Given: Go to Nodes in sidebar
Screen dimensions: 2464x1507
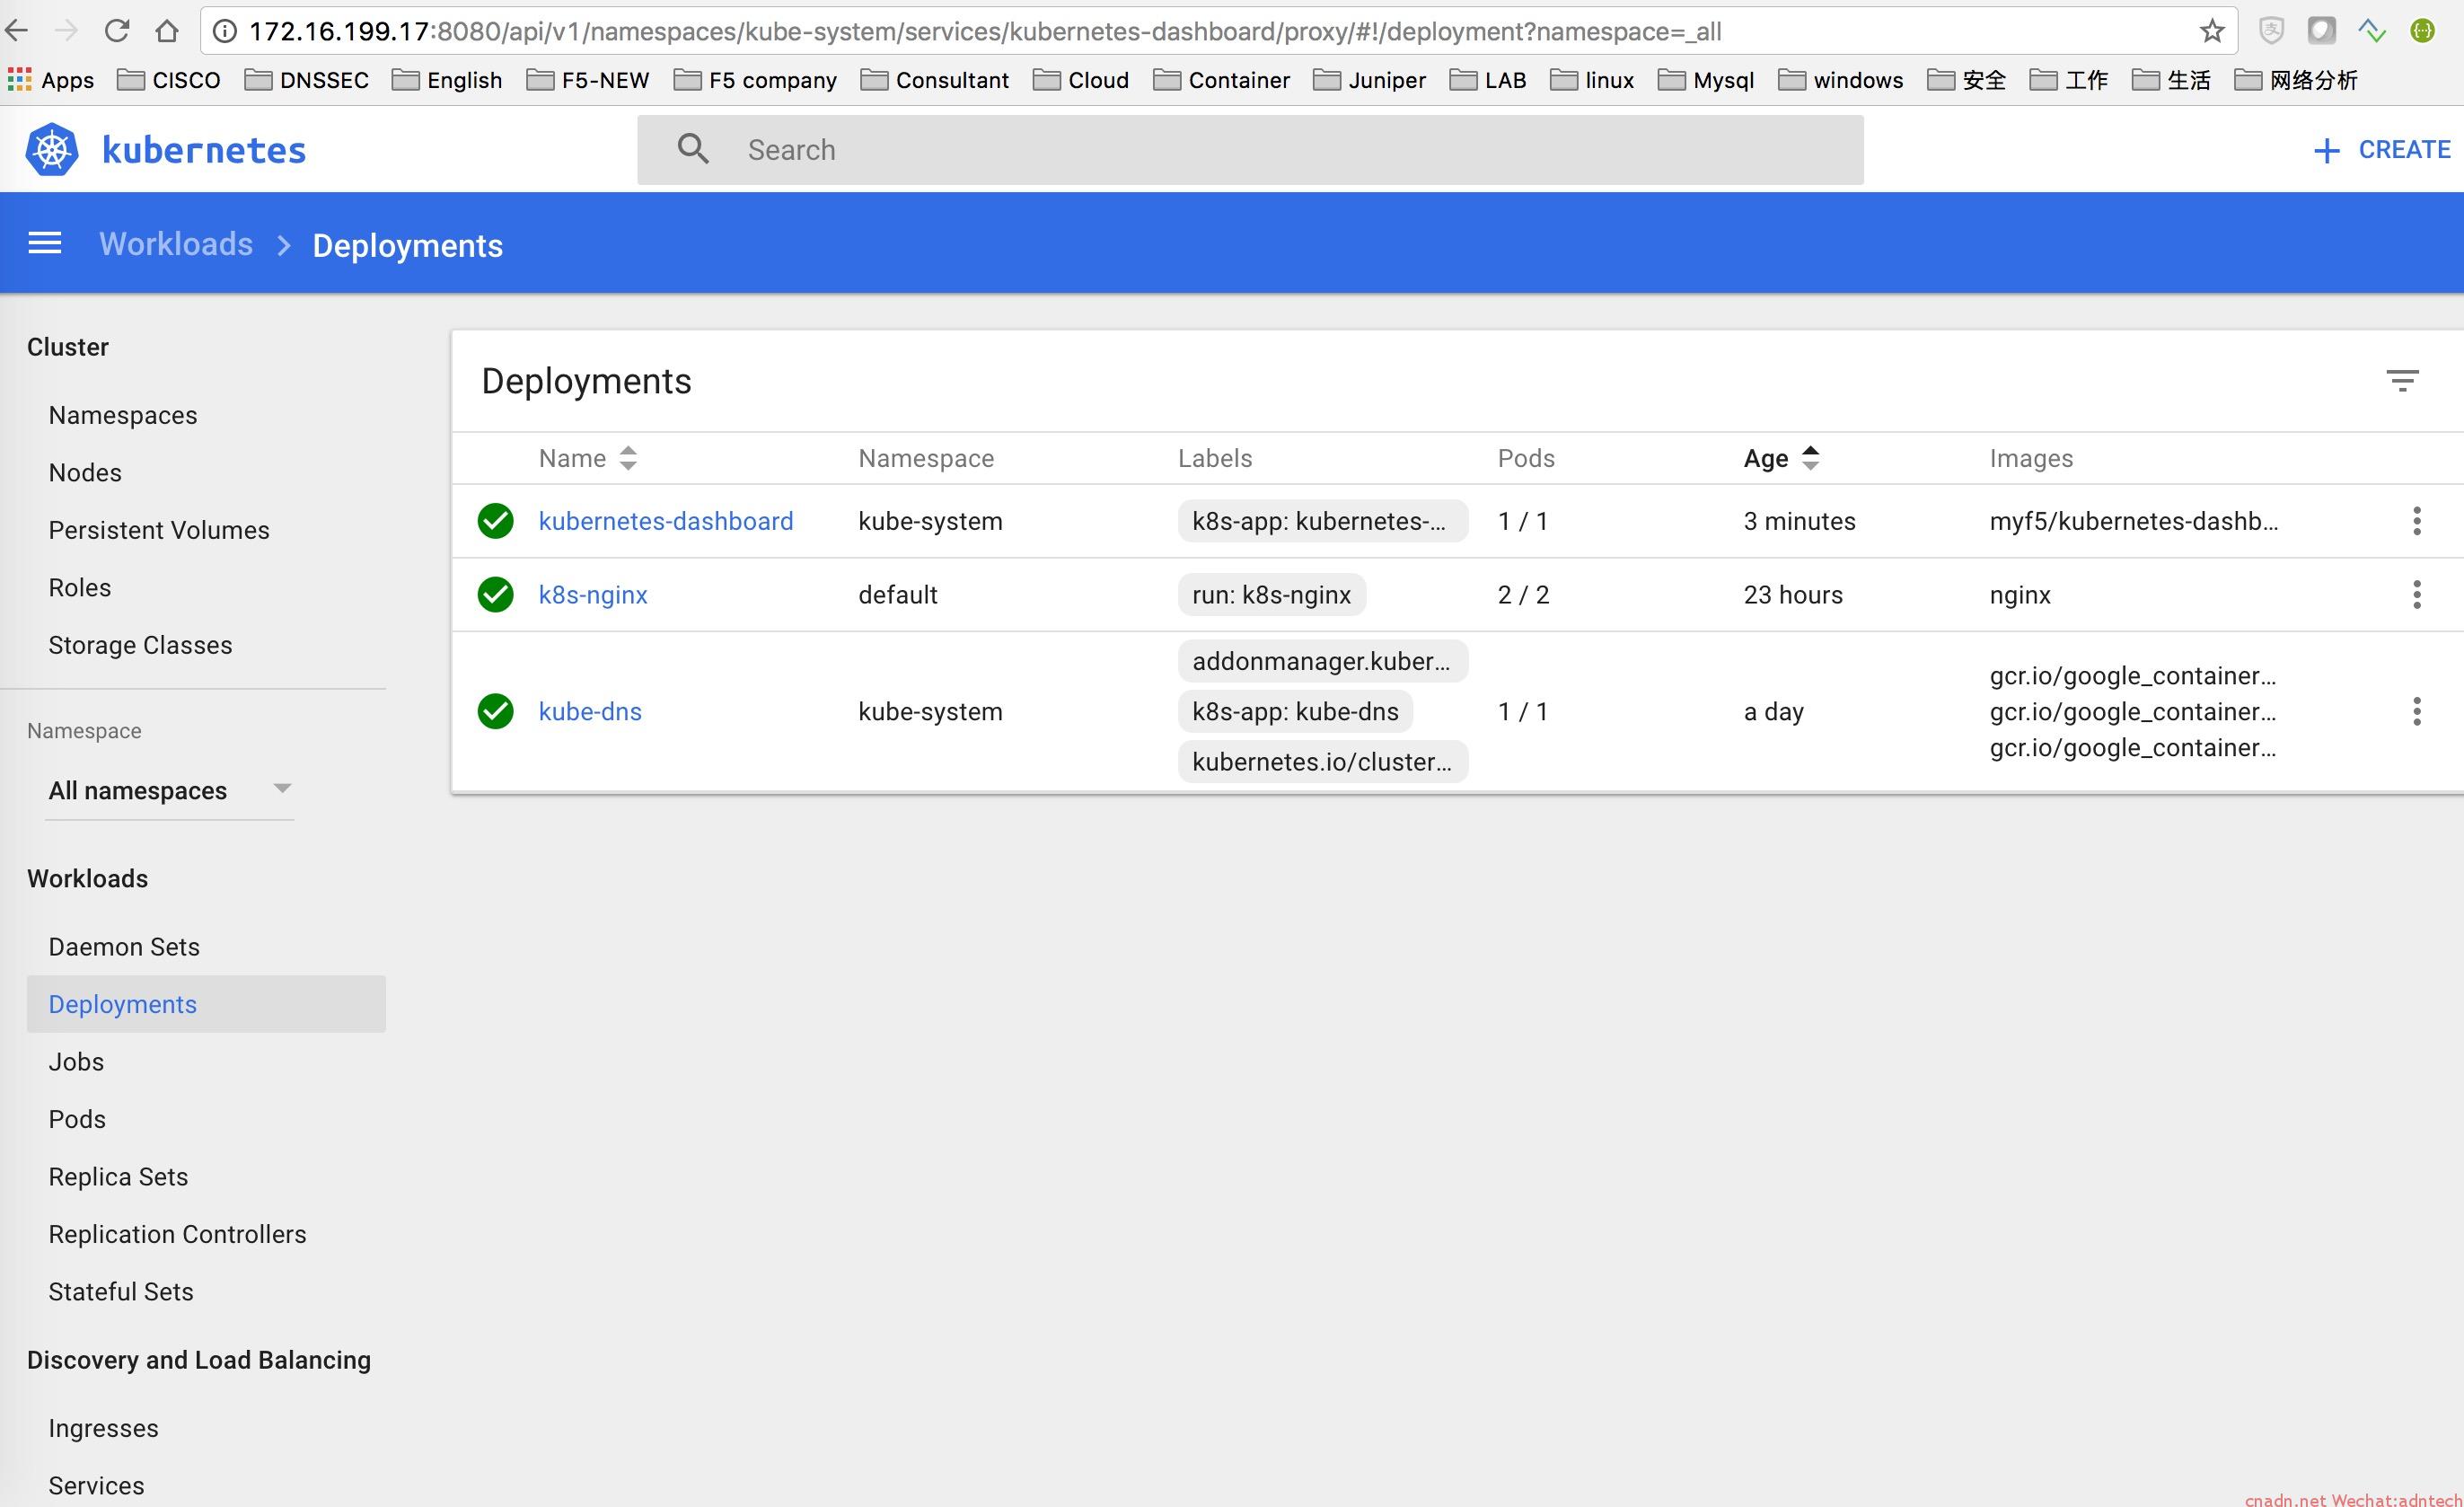Looking at the screenshot, I should [85, 472].
